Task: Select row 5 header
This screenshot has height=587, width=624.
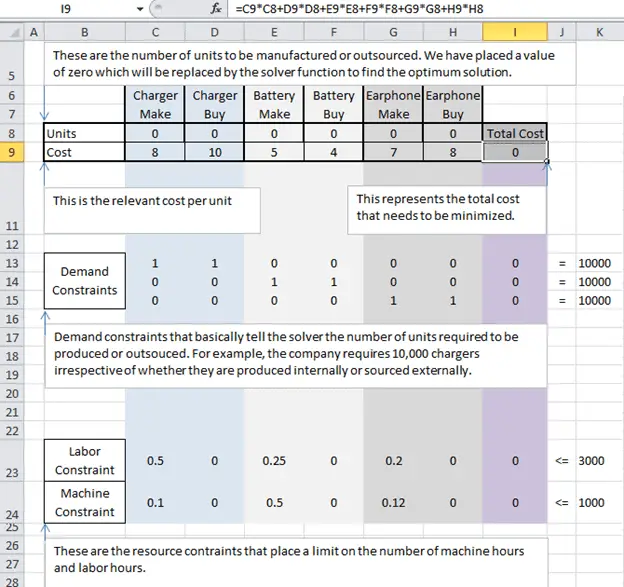Action: [12, 64]
